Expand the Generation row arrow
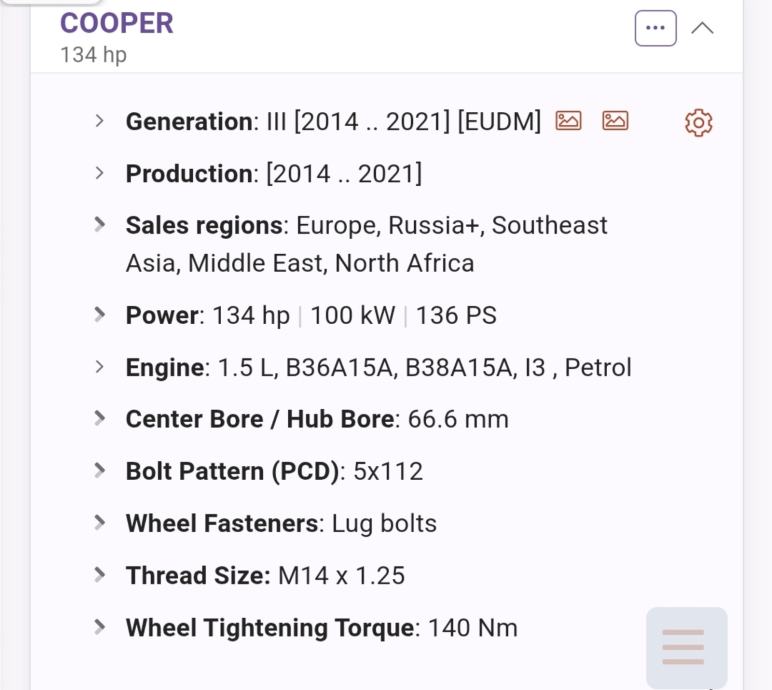The width and height of the screenshot is (772, 690). (x=99, y=121)
